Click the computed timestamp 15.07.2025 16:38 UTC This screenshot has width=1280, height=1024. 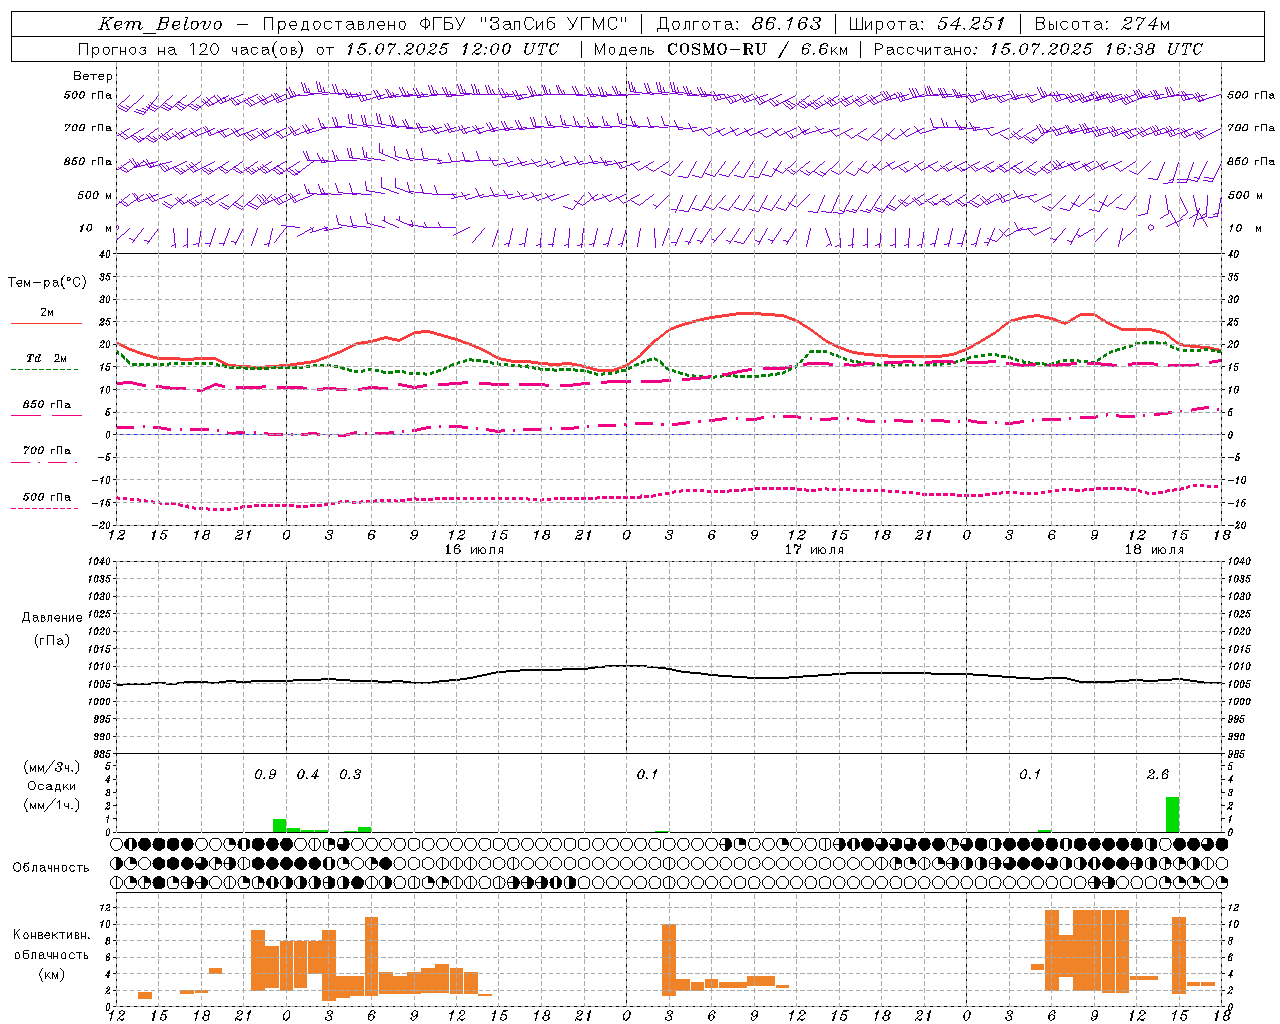1096,49
